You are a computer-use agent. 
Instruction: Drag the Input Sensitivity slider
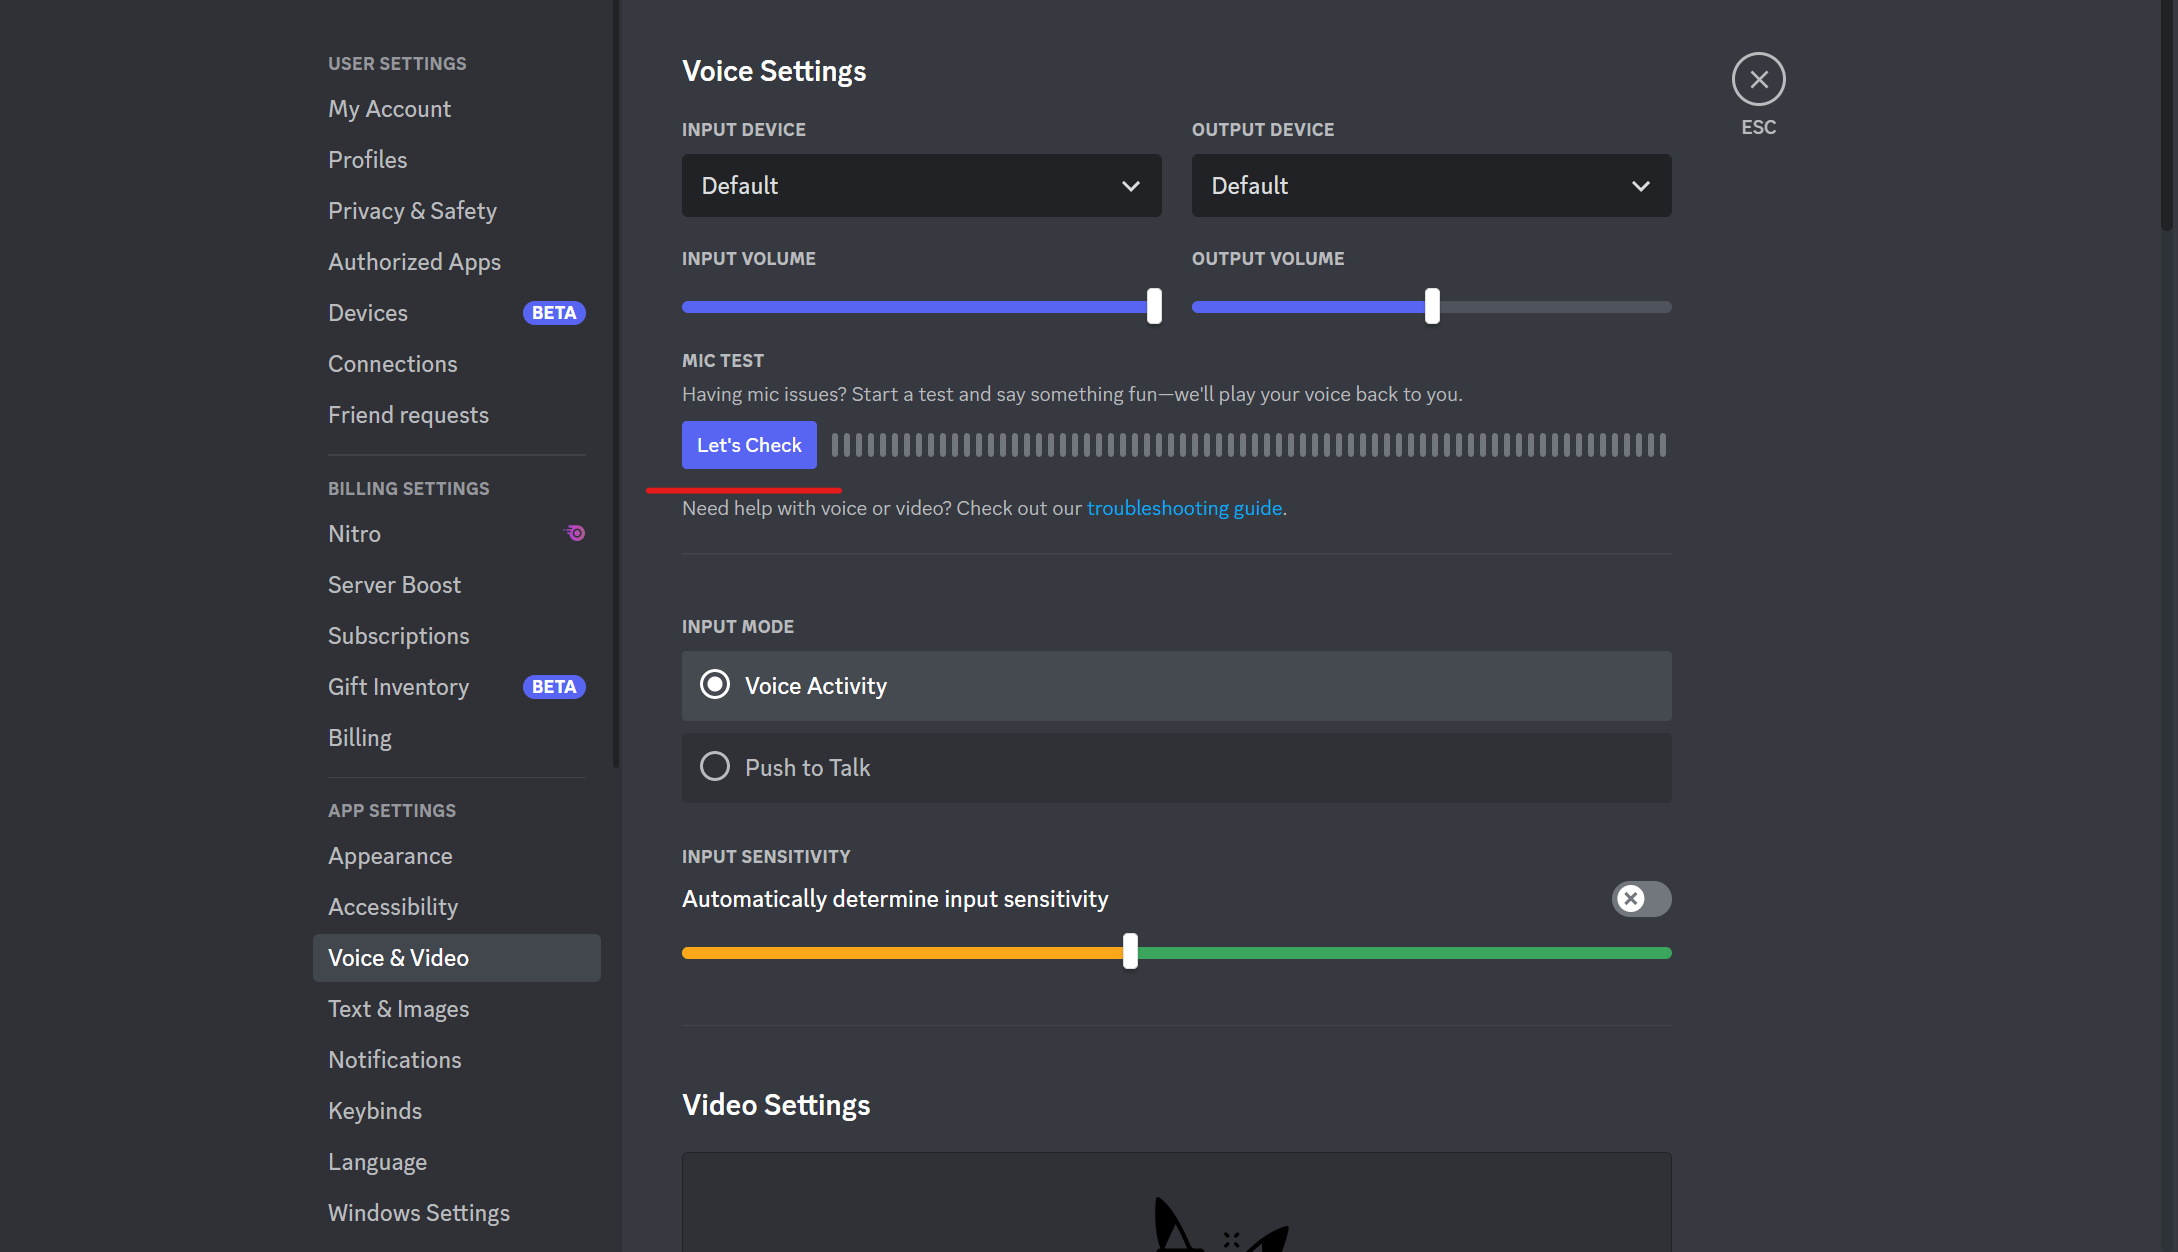[x=1131, y=953]
